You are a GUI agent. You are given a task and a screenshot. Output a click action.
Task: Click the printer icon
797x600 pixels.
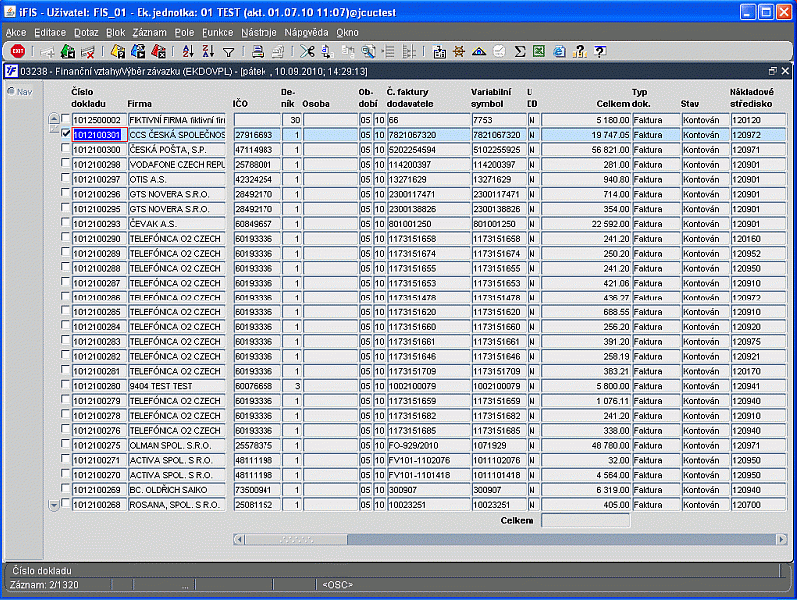pyautogui.click(x=258, y=51)
